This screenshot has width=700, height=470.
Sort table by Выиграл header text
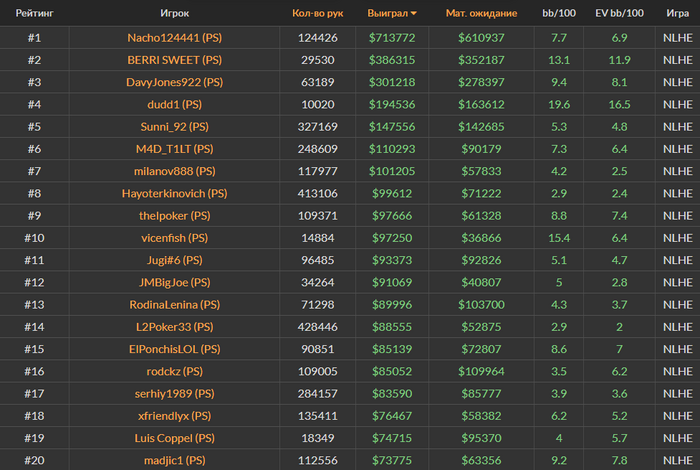click(x=387, y=13)
